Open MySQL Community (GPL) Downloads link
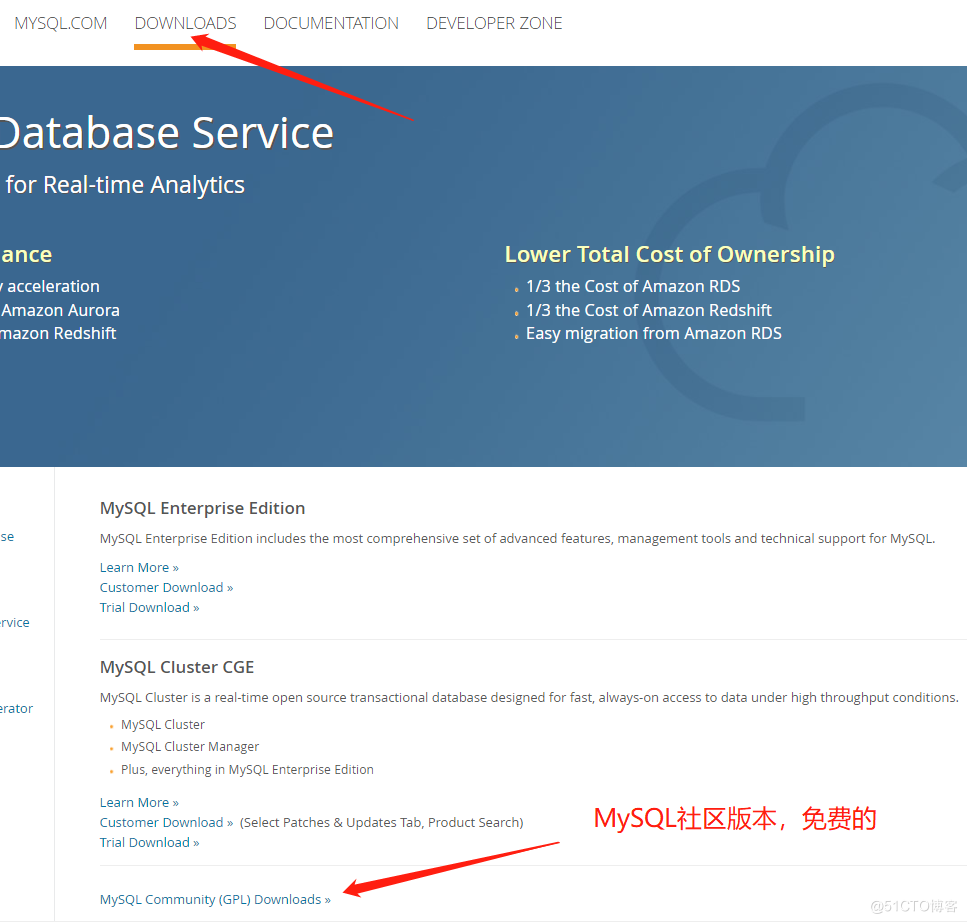The width and height of the screenshot is (967, 923). [215, 900]
